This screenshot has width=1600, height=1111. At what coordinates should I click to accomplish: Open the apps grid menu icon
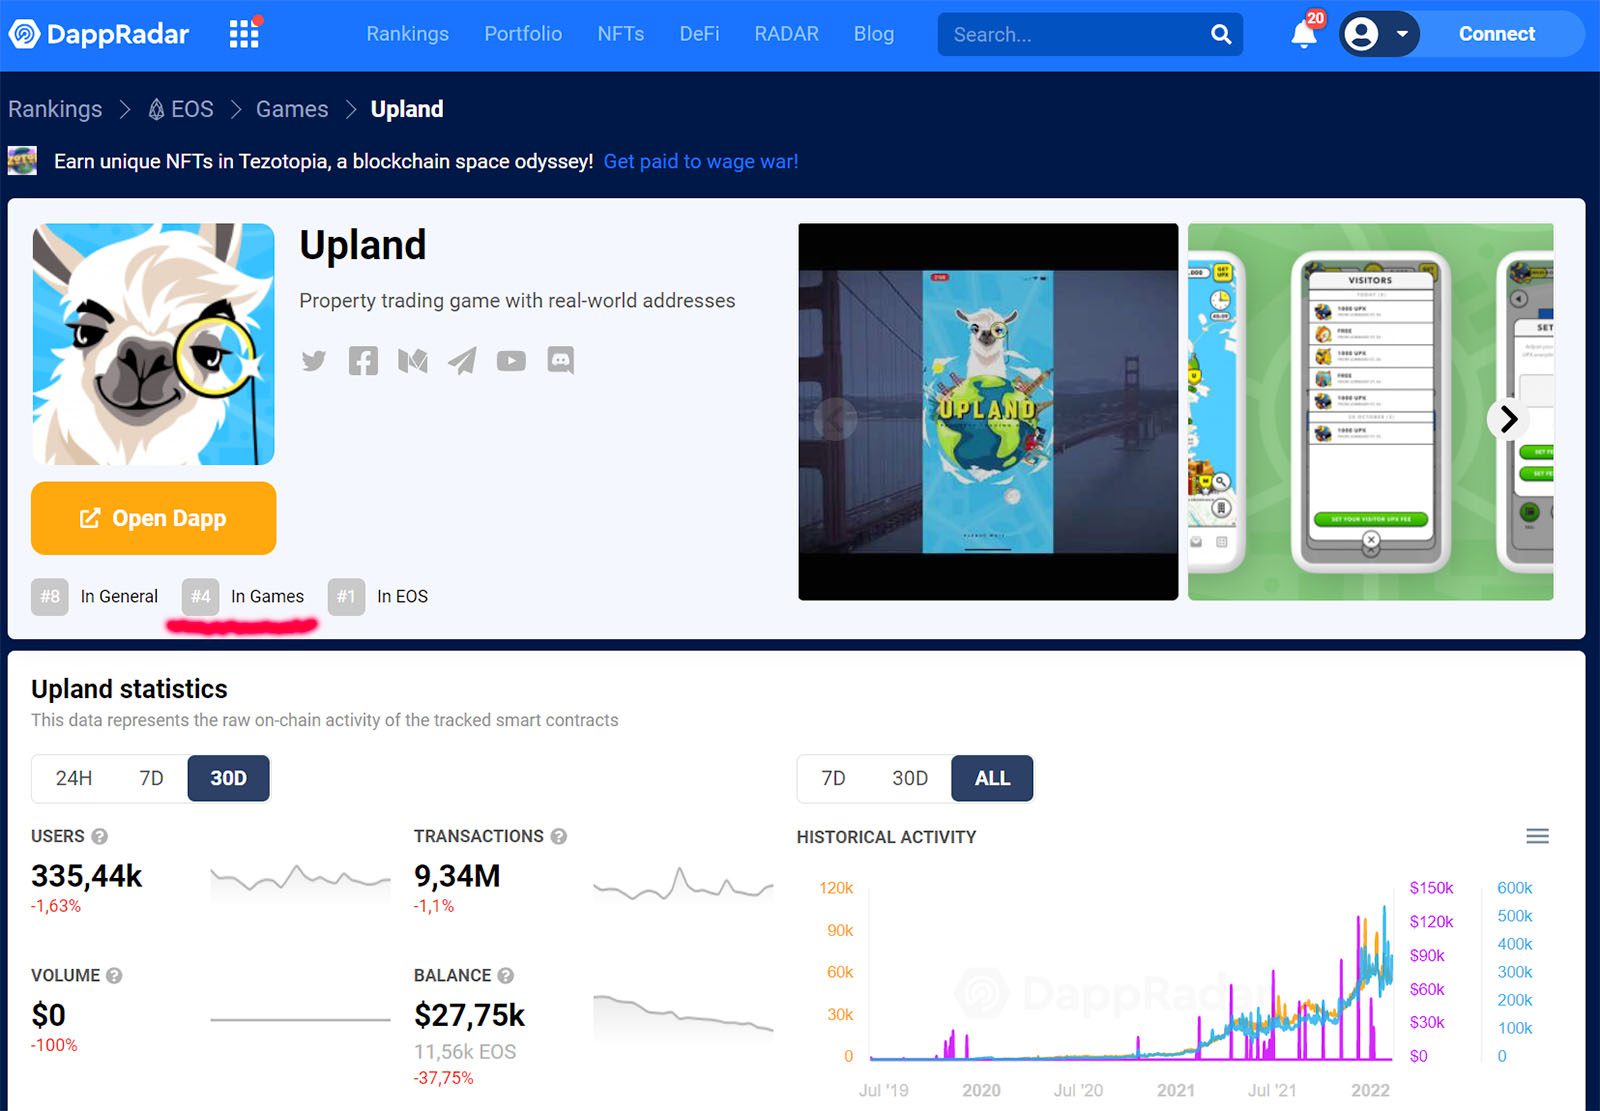(244, 34)
